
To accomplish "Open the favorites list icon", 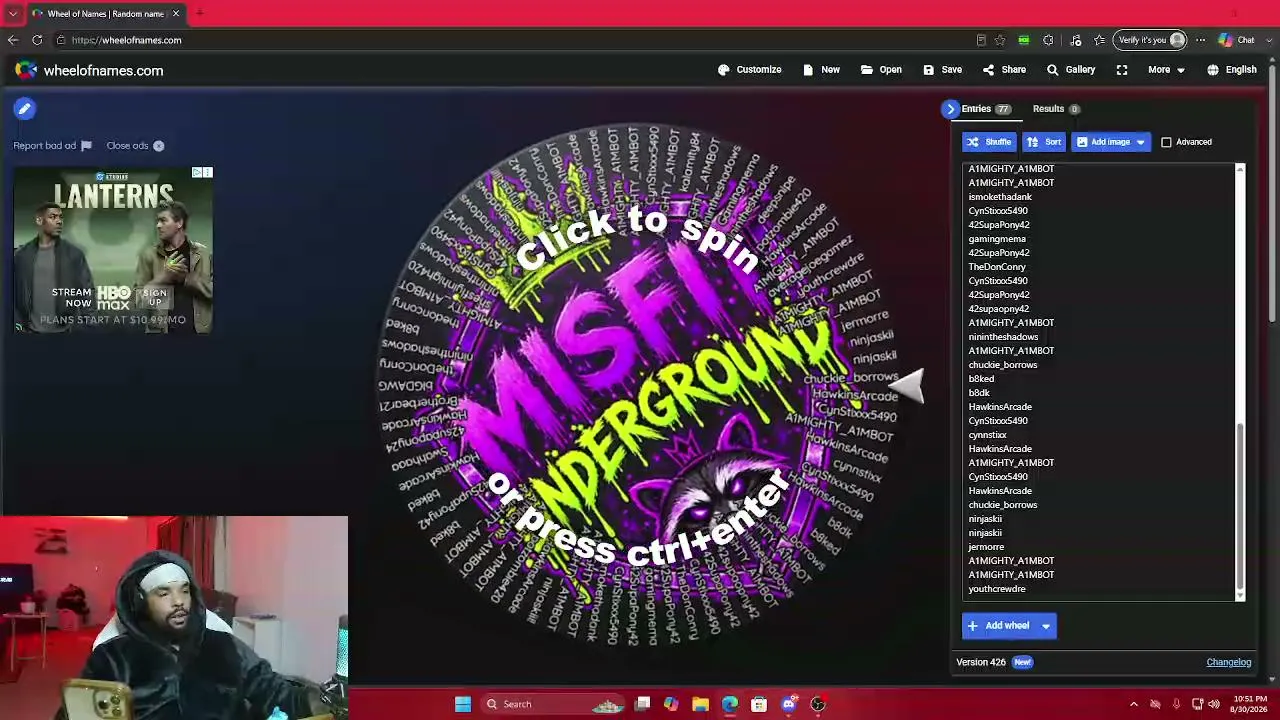I will point(1100,40).
